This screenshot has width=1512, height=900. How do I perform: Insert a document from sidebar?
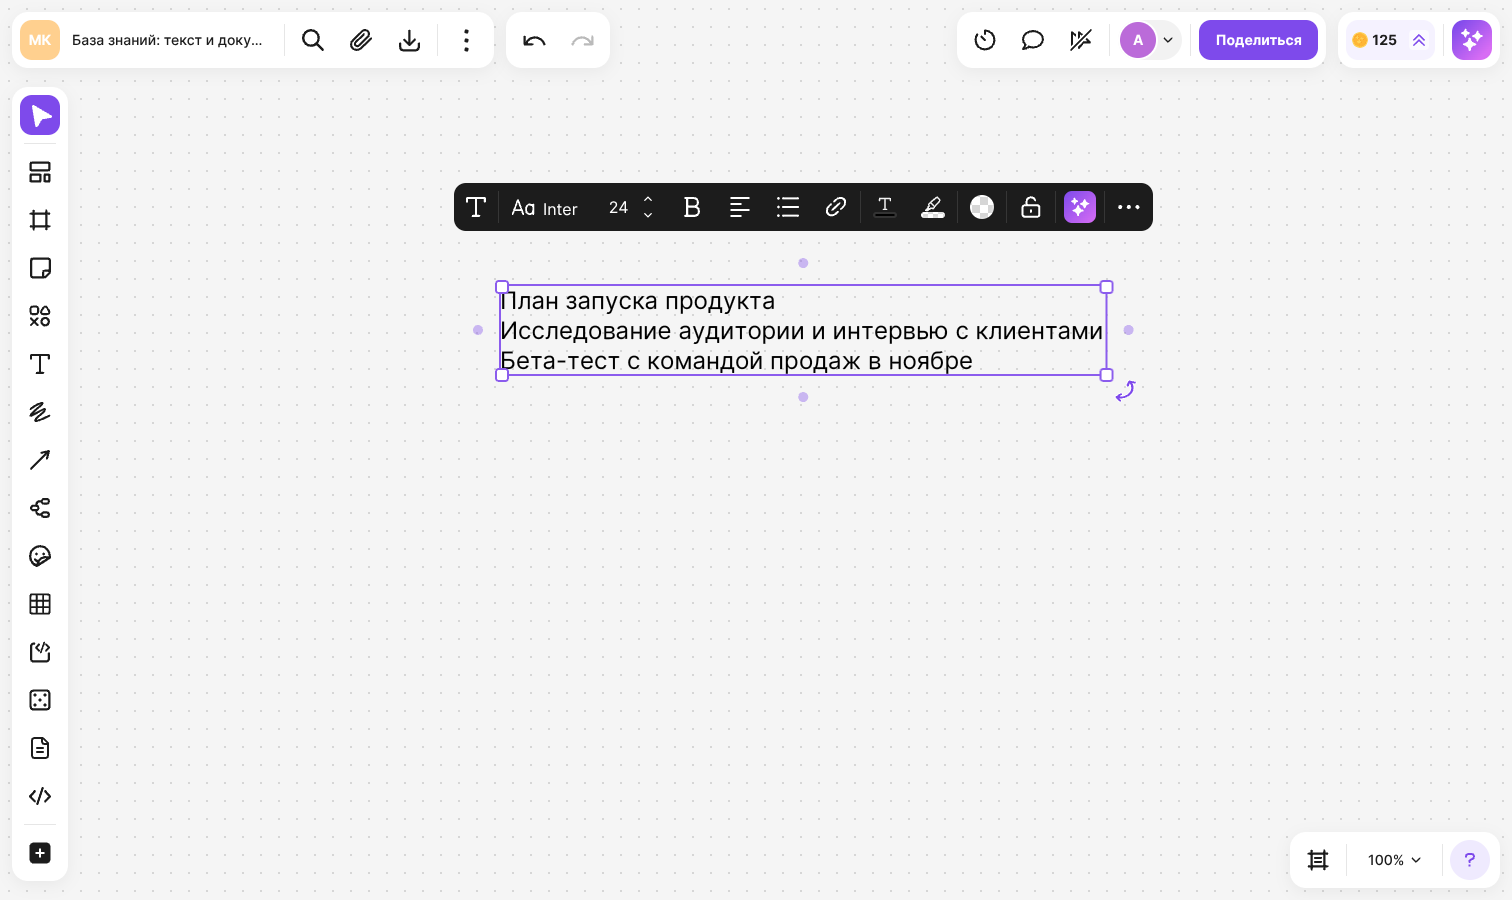(x=40, y=748)
